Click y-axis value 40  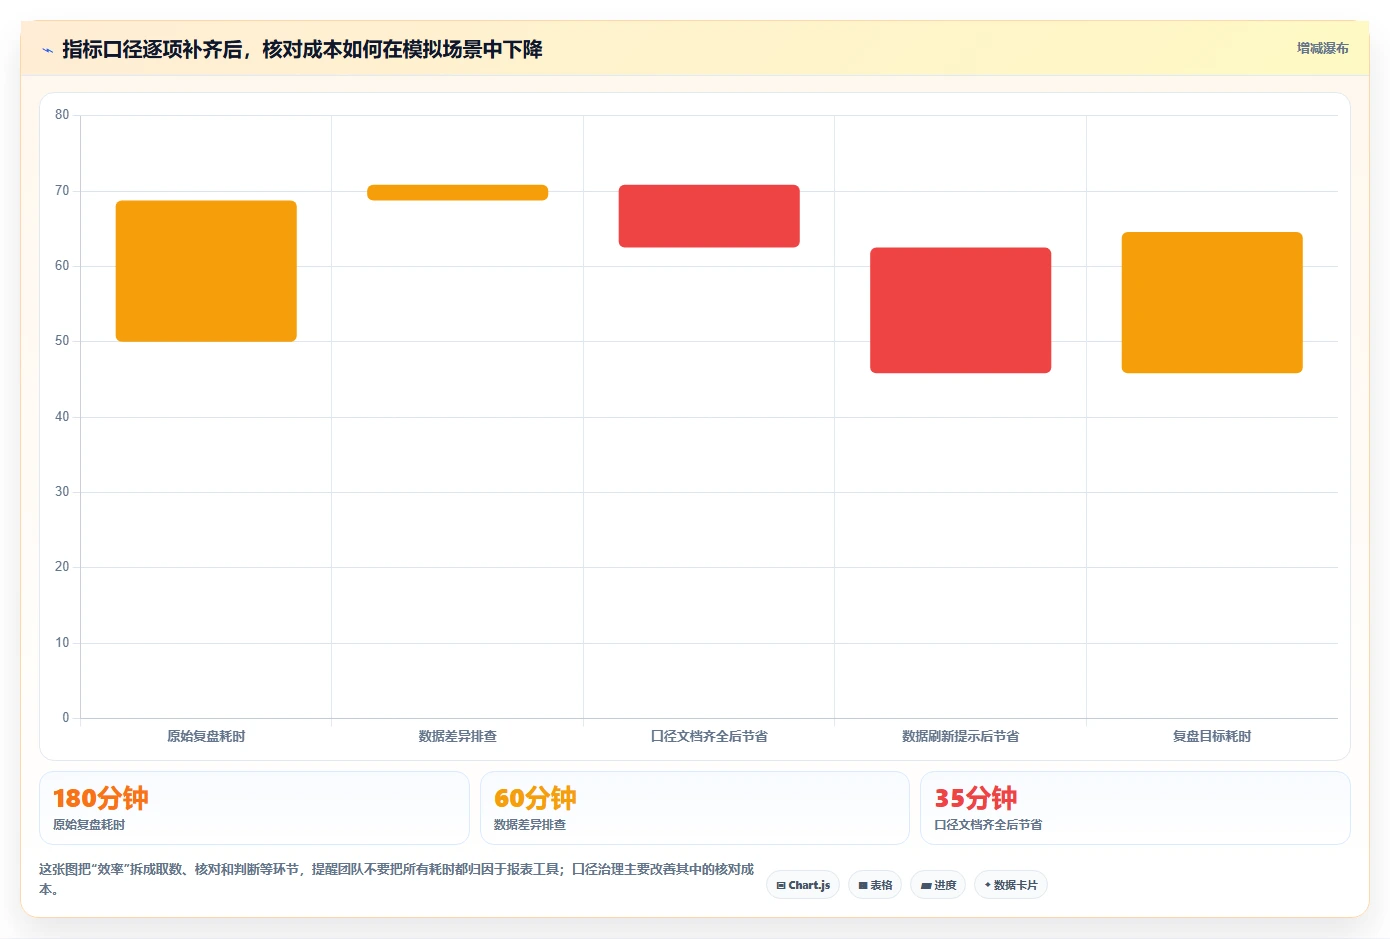(62, 417)
